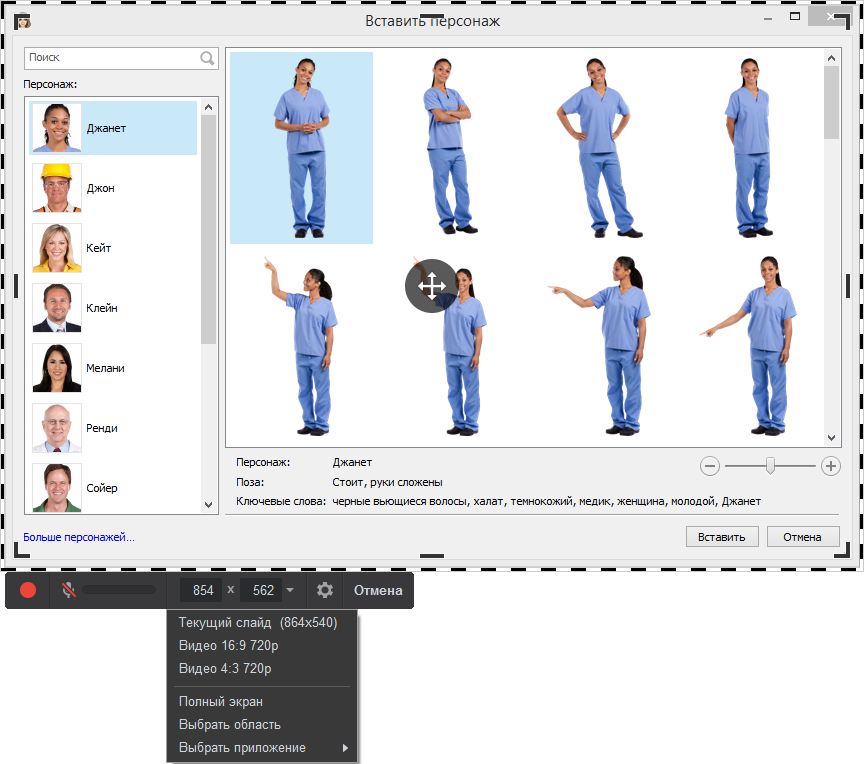Click the character list scrollbar thumb
The height and width of the screenshot is (764, 864).
tap(208, 229)
